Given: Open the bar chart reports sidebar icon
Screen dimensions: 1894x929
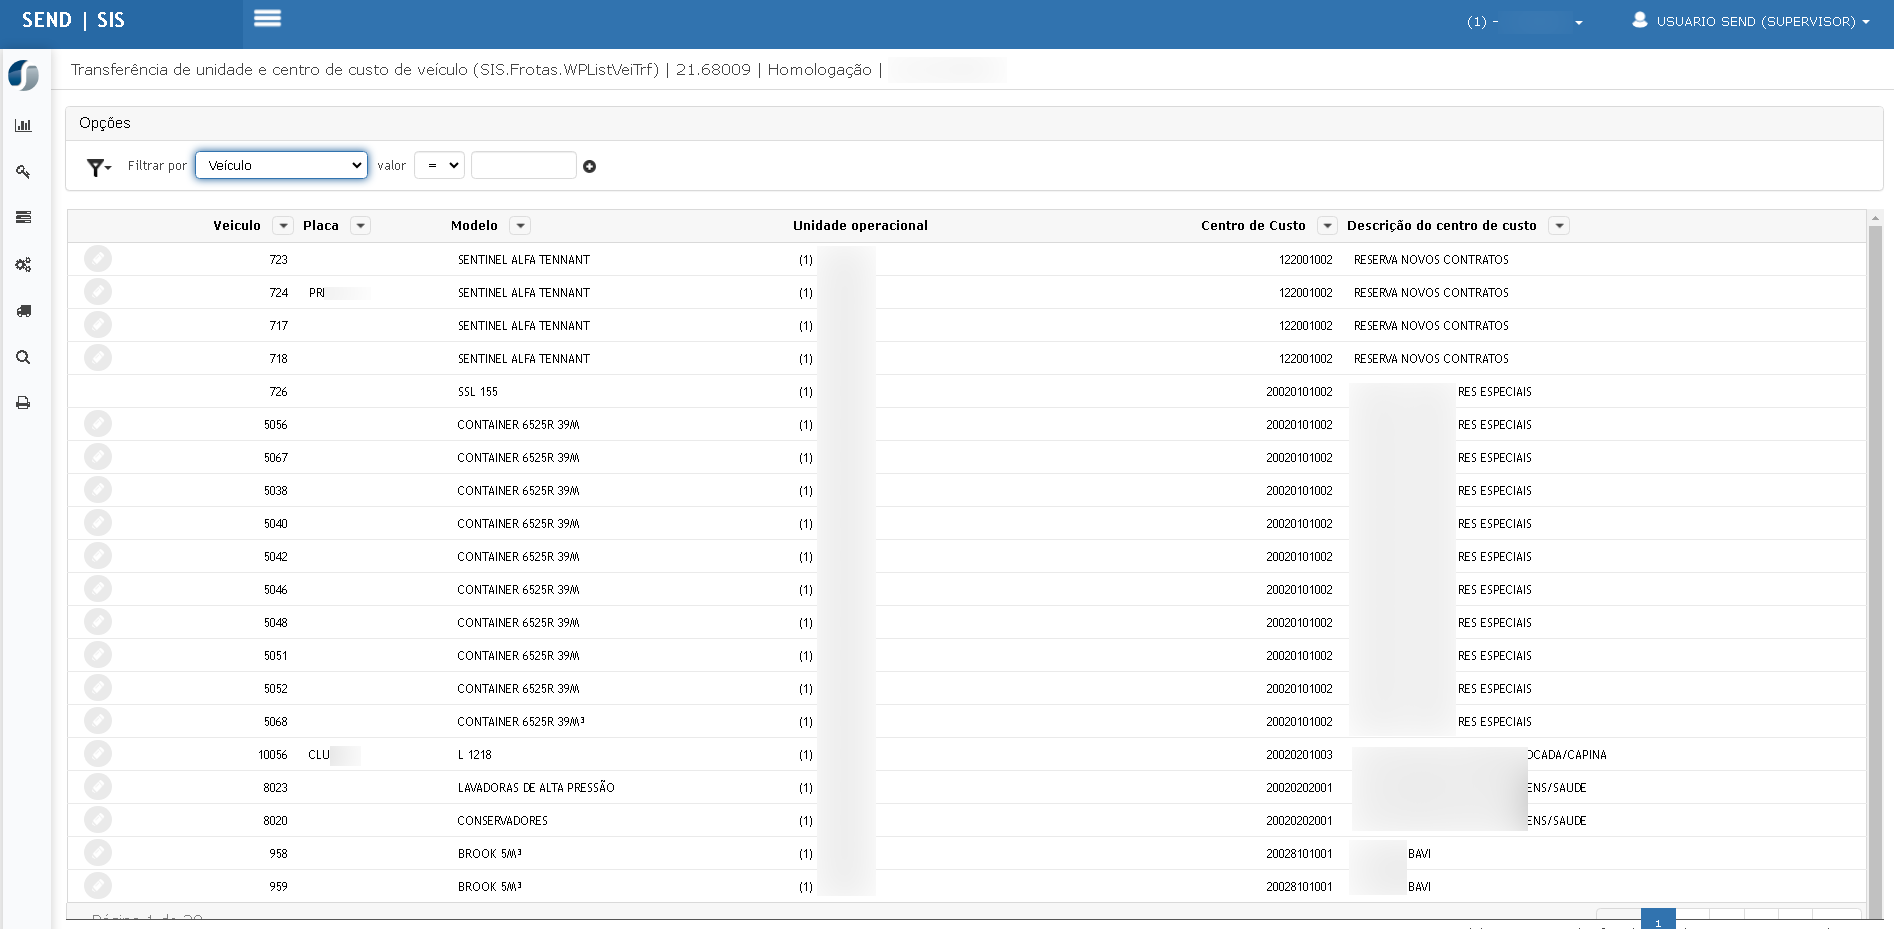Looking at the screenshot, I should [23, 125].
